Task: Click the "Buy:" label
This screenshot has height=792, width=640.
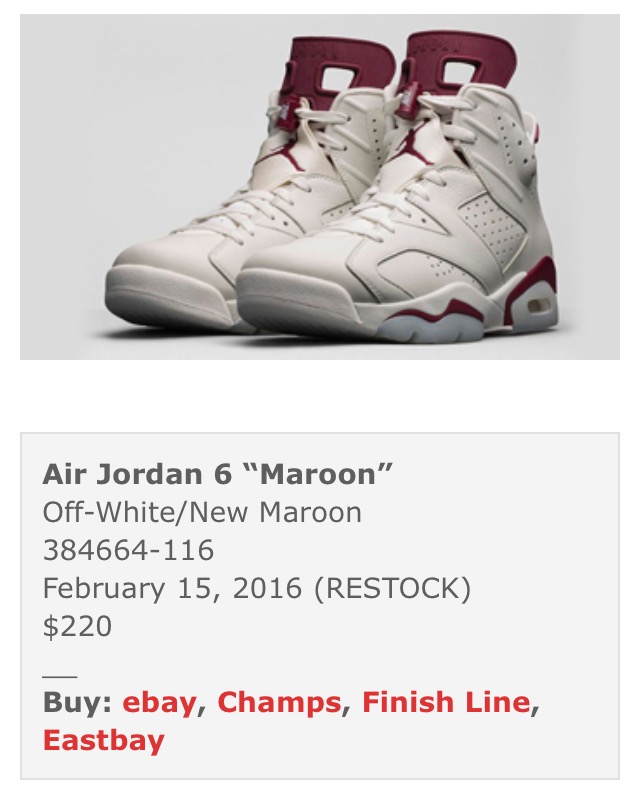Action: [x=77, y=703]
